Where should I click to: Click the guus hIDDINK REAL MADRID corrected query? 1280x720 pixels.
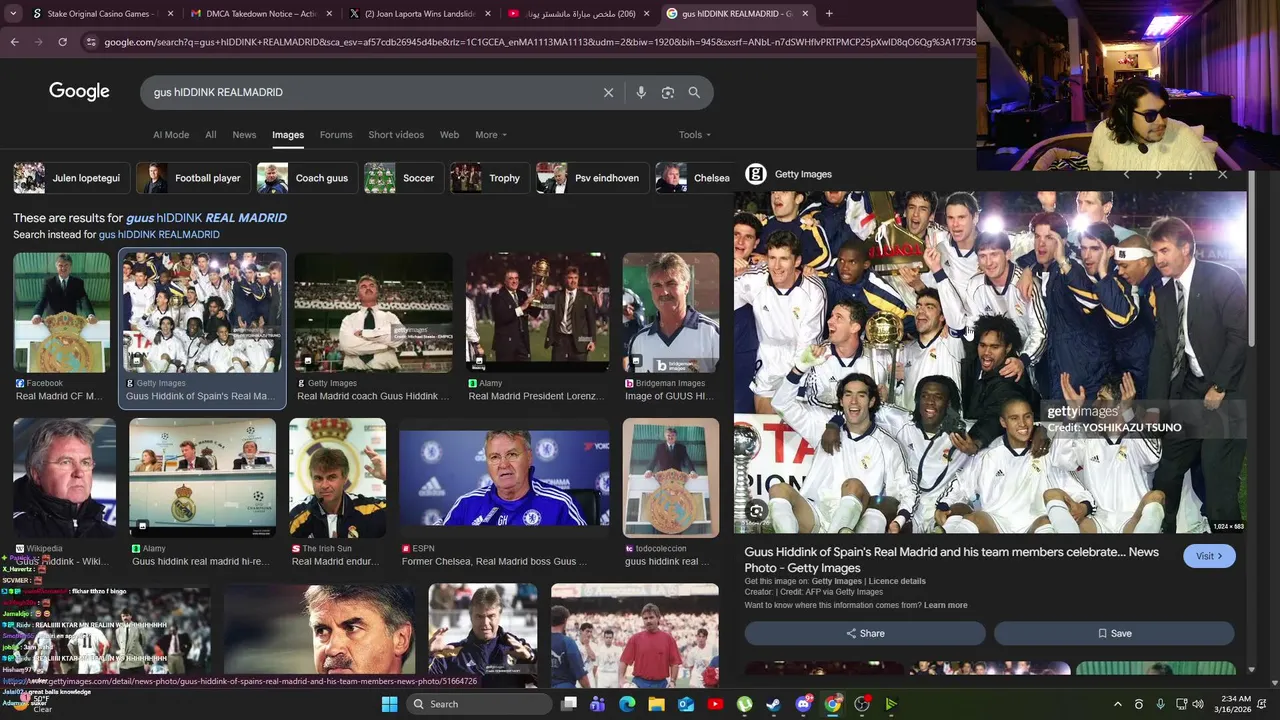pos(206,217)
